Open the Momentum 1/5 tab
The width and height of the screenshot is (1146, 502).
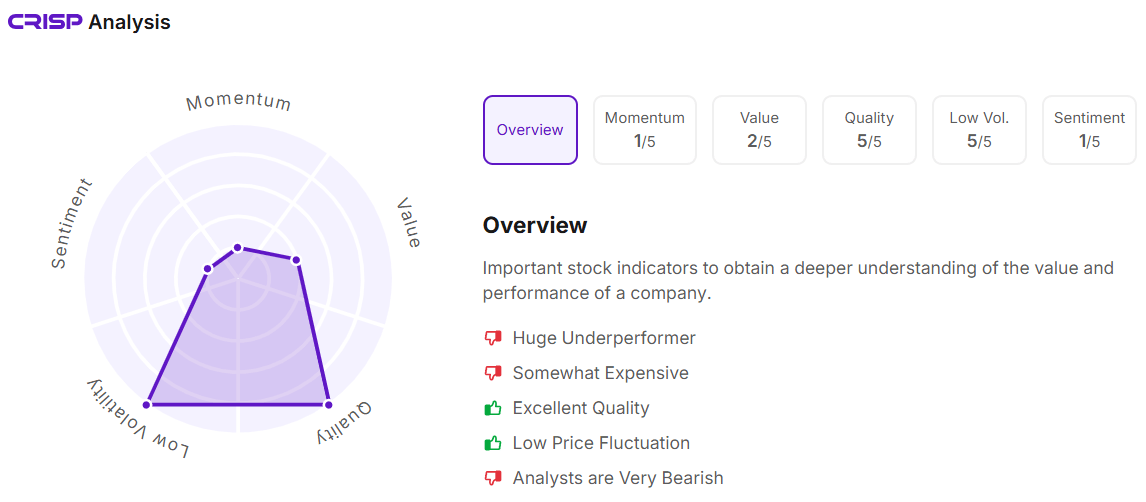click(x=645, y=130)
